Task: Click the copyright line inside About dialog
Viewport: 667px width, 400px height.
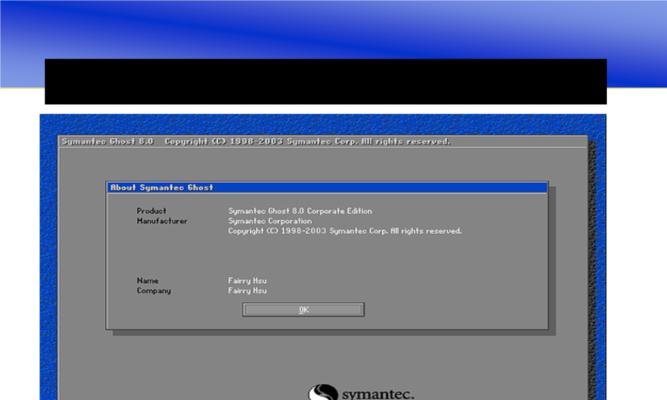Action: click(x=345, y=231)
